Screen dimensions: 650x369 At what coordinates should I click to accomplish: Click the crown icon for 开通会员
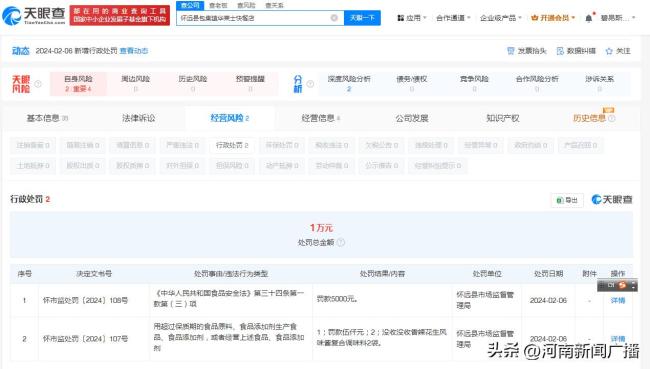point(534,18)
